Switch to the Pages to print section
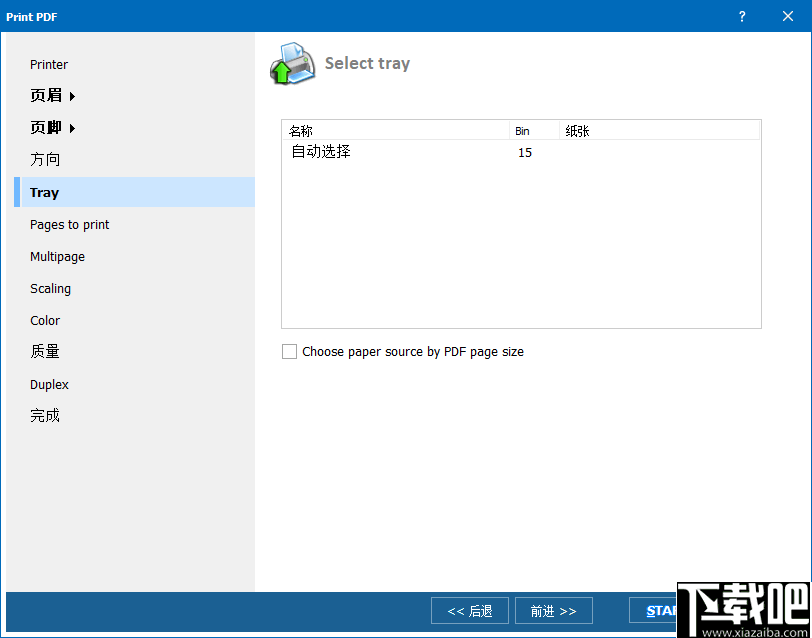Image resolution: width=812 pixels, height=638 pixels. point(69,224)
